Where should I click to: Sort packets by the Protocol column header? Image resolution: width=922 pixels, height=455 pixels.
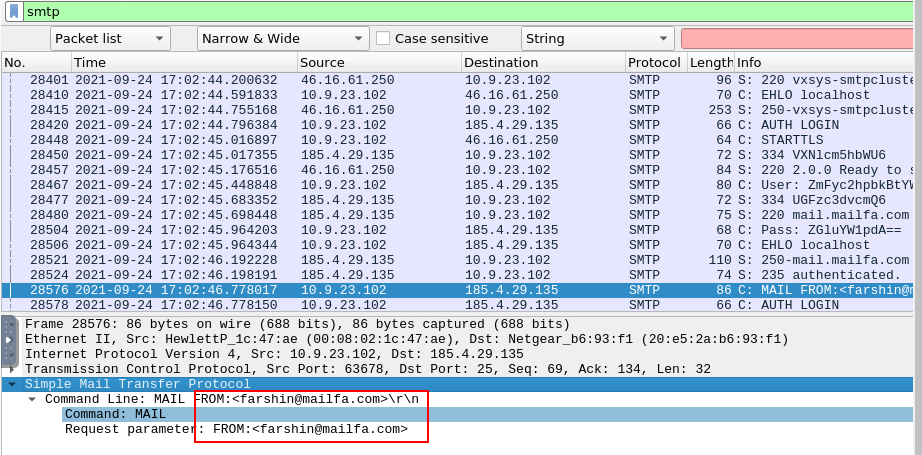[x=656, y=62]
